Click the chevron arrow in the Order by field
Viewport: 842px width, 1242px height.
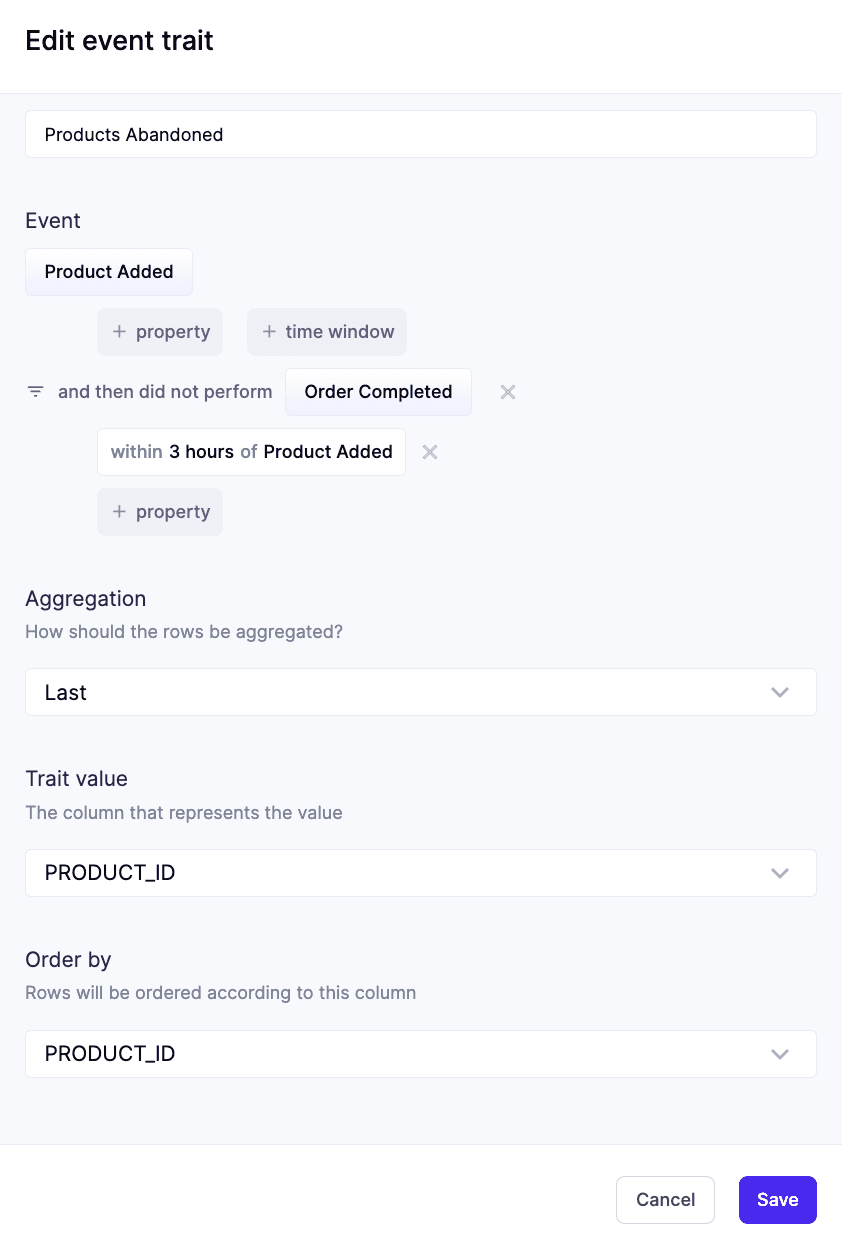coord(780,1054)
